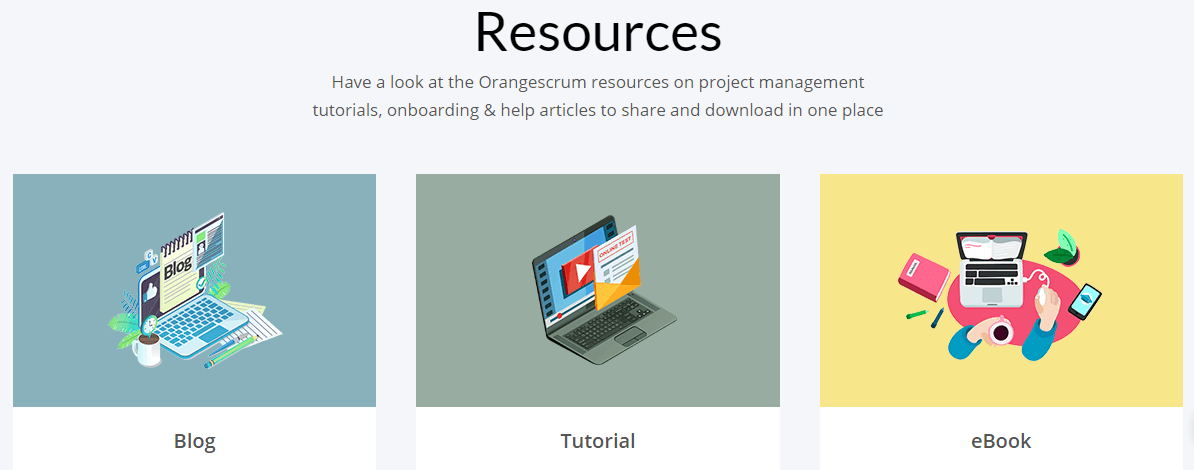Click the thumbs-up icon in Blog illustration

151,291
